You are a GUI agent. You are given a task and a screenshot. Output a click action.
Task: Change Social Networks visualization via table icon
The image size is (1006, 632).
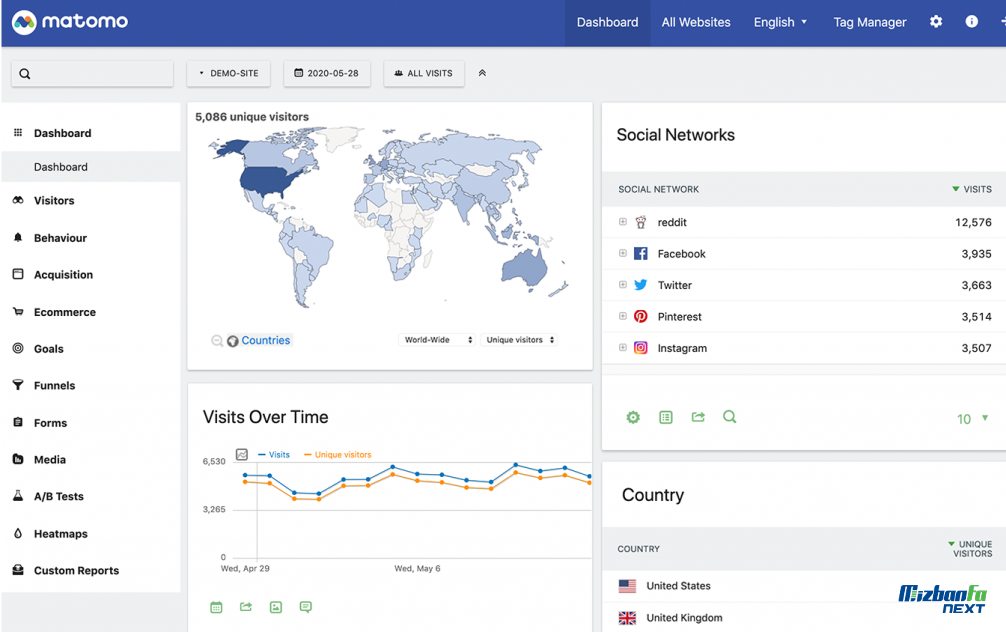(666, 418)
